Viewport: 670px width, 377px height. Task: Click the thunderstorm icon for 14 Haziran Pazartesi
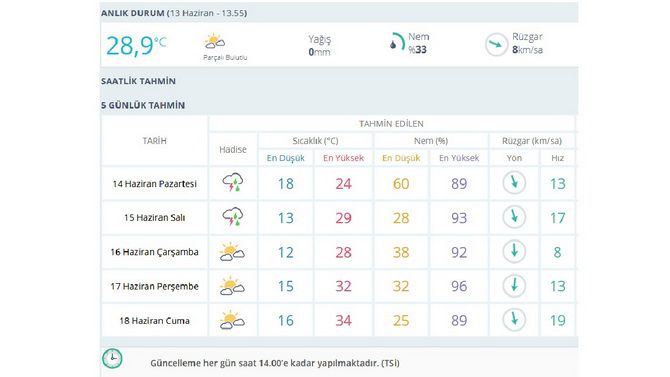232,183
